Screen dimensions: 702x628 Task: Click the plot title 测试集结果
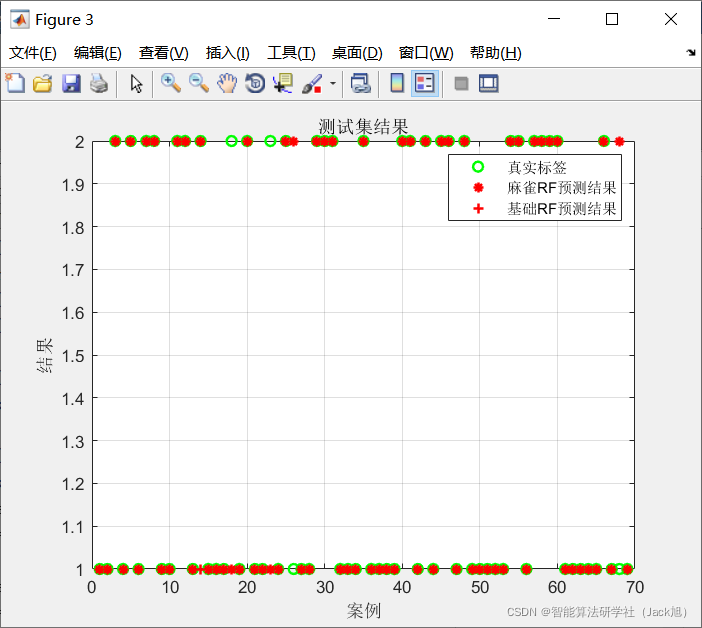(363, 127)
